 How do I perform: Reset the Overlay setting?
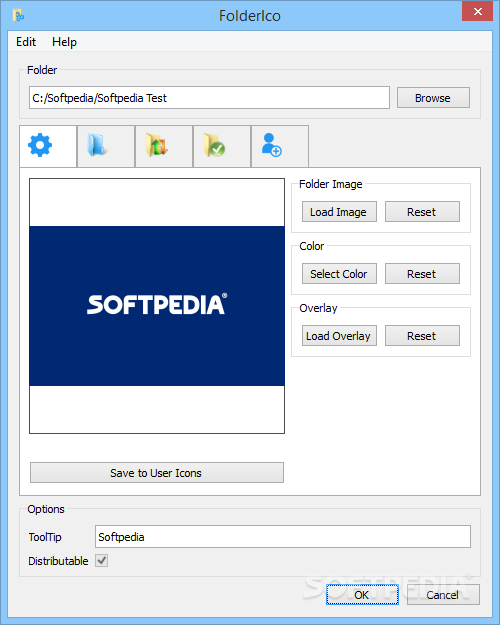pos(422,336)
